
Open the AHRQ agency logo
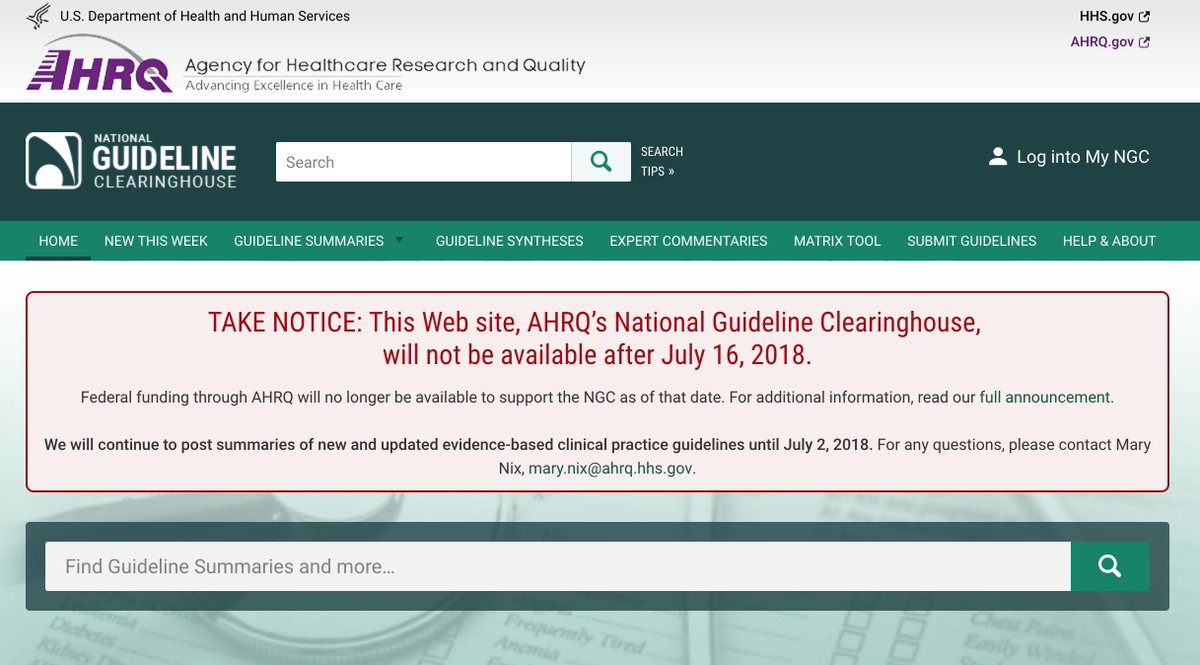click(x=100, y=65)
